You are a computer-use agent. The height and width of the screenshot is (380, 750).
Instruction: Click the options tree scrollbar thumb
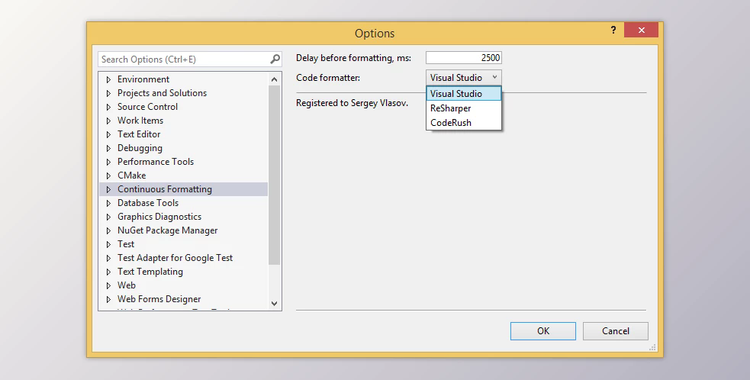274,175
